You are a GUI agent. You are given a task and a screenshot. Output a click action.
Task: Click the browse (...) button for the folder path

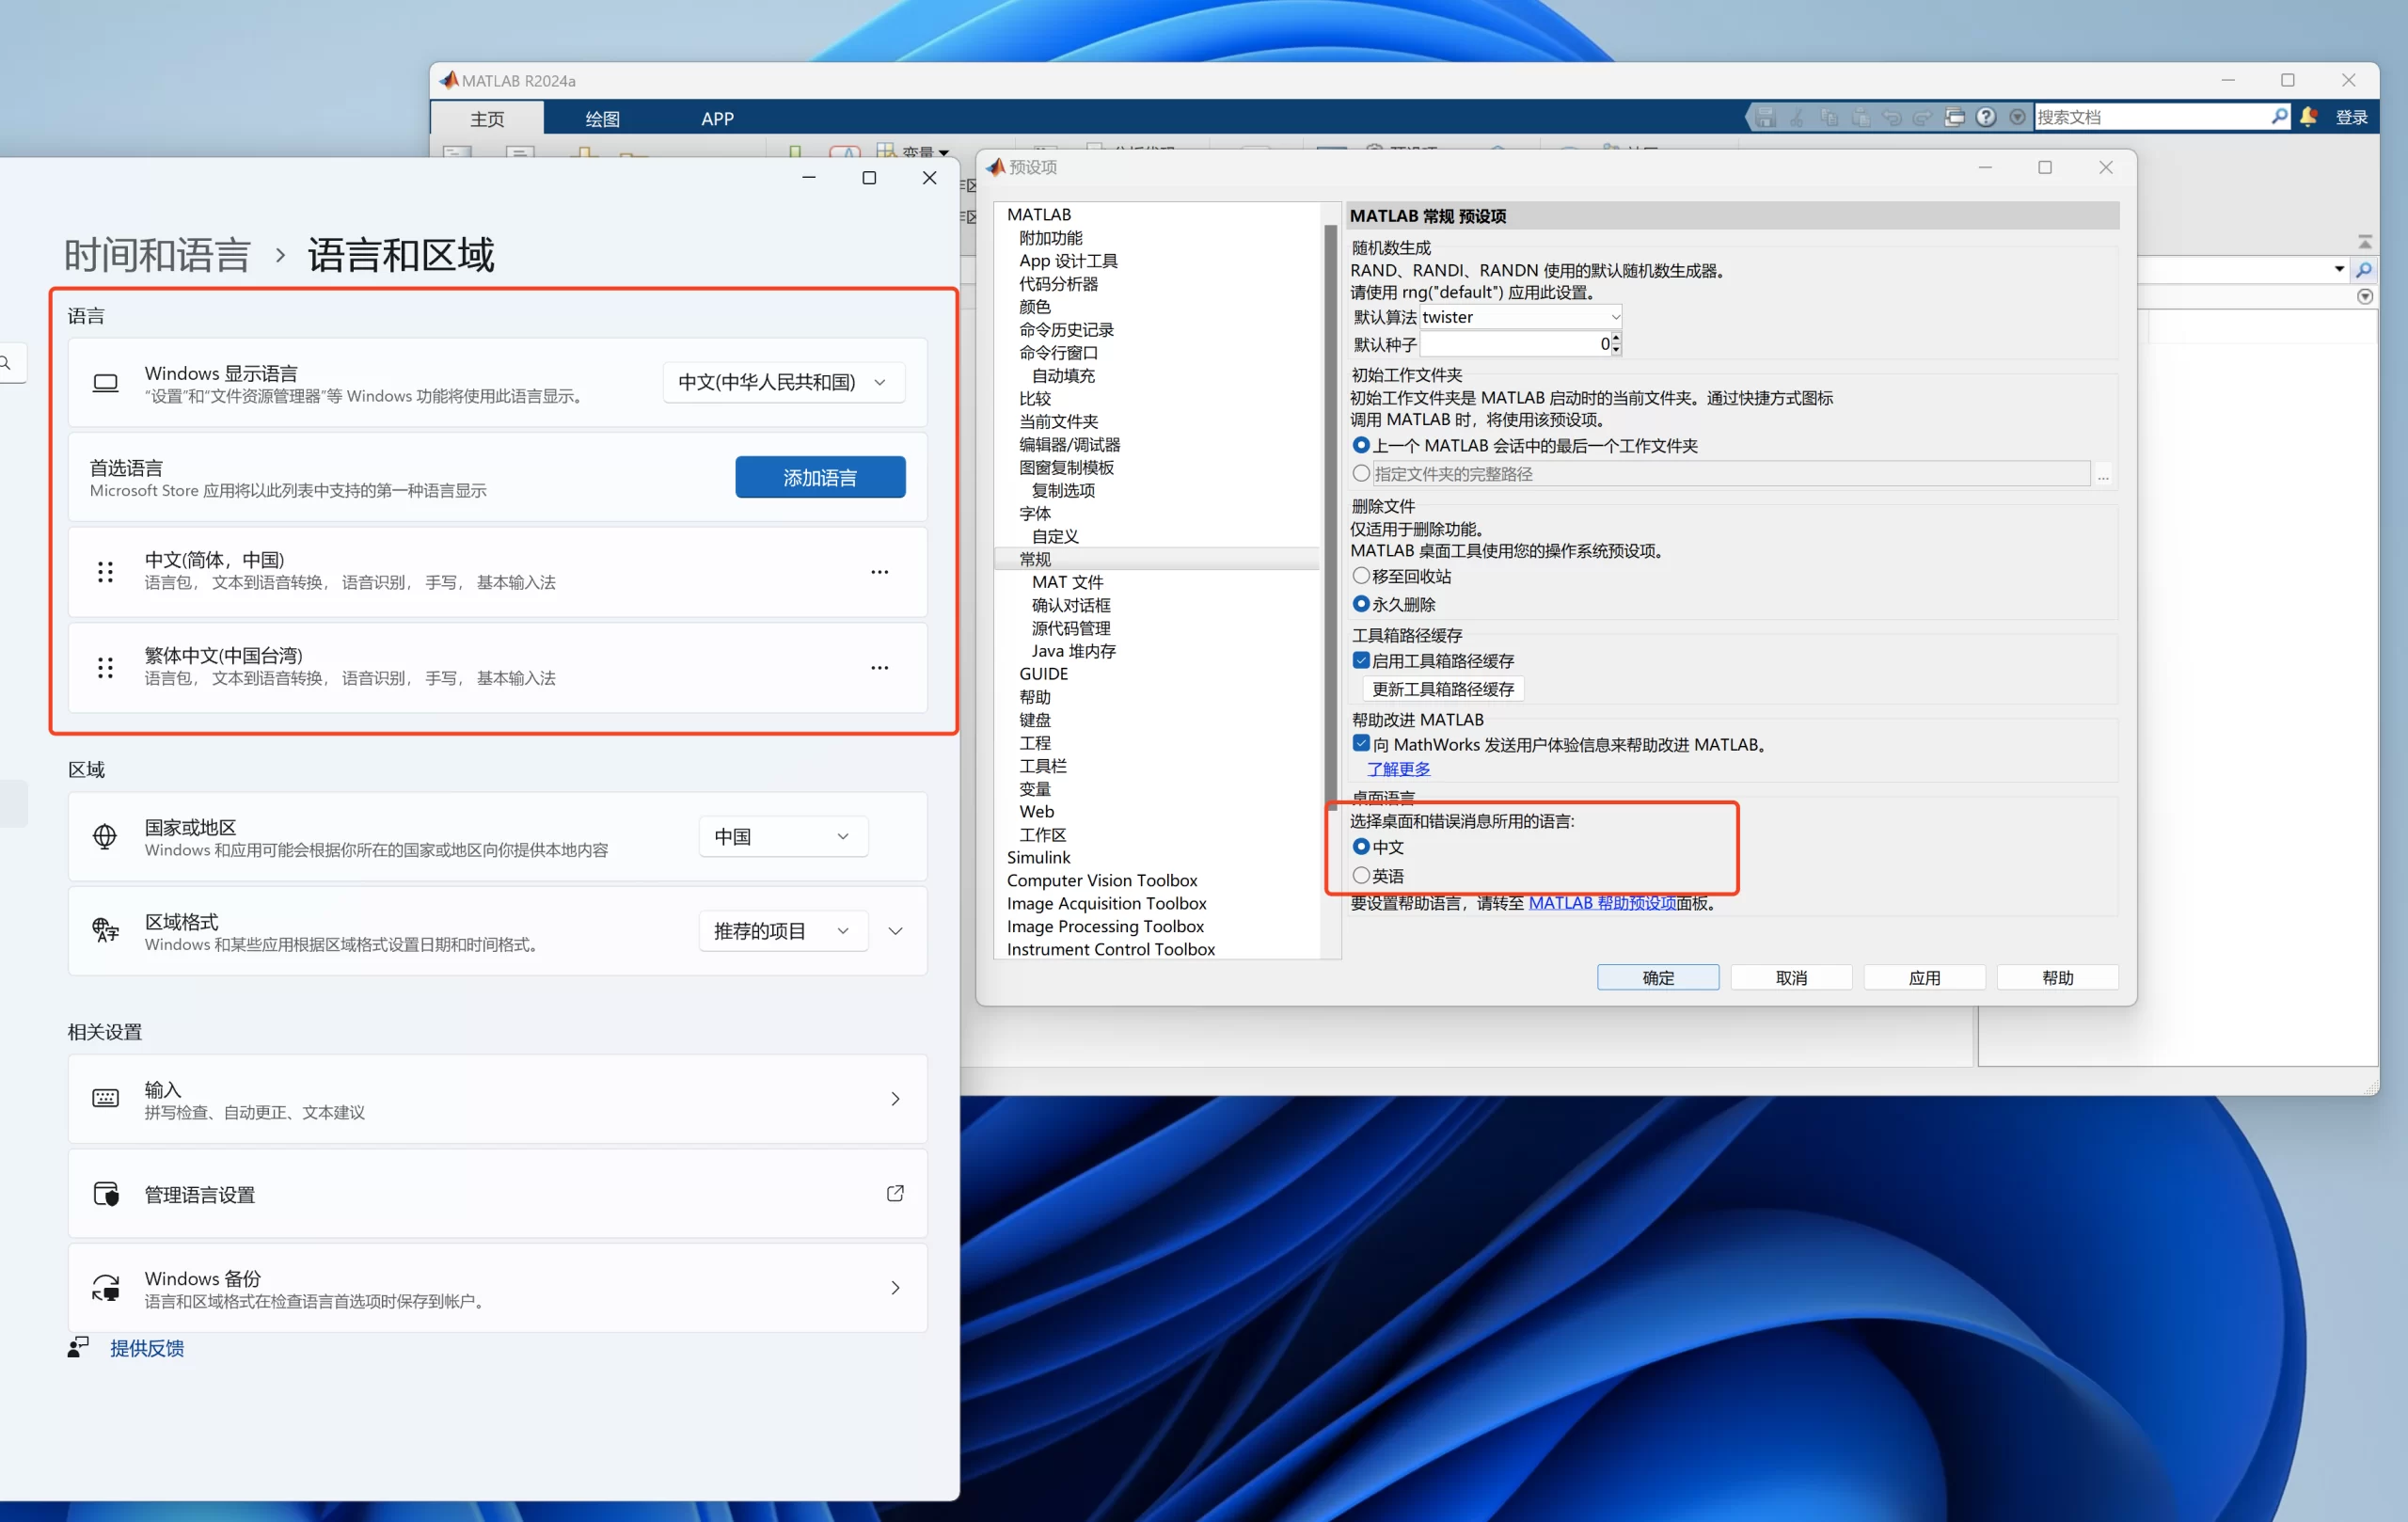(x=2103, y=475)
